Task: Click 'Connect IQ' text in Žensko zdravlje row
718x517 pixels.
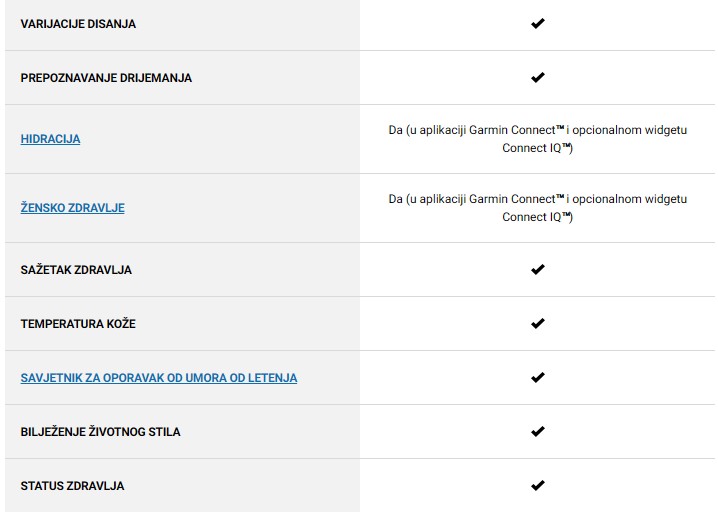Action: [x=534, y=217]
